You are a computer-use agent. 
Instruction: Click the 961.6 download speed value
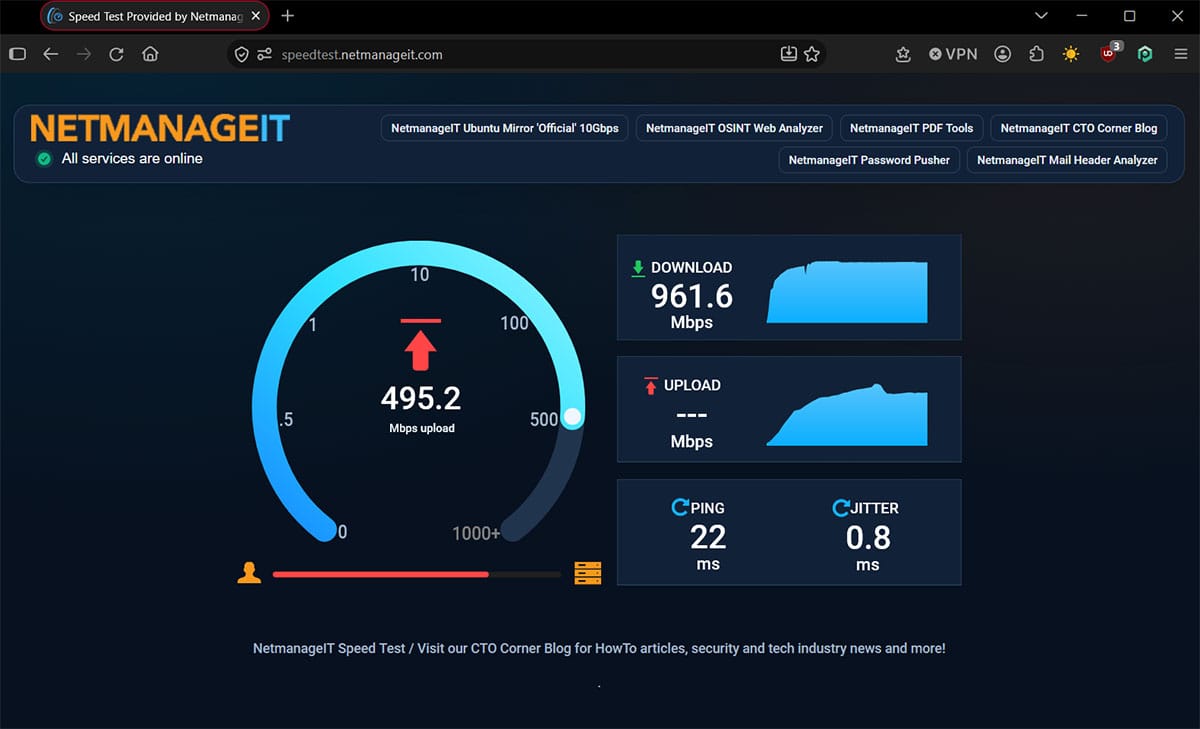[x=692, y=296]
